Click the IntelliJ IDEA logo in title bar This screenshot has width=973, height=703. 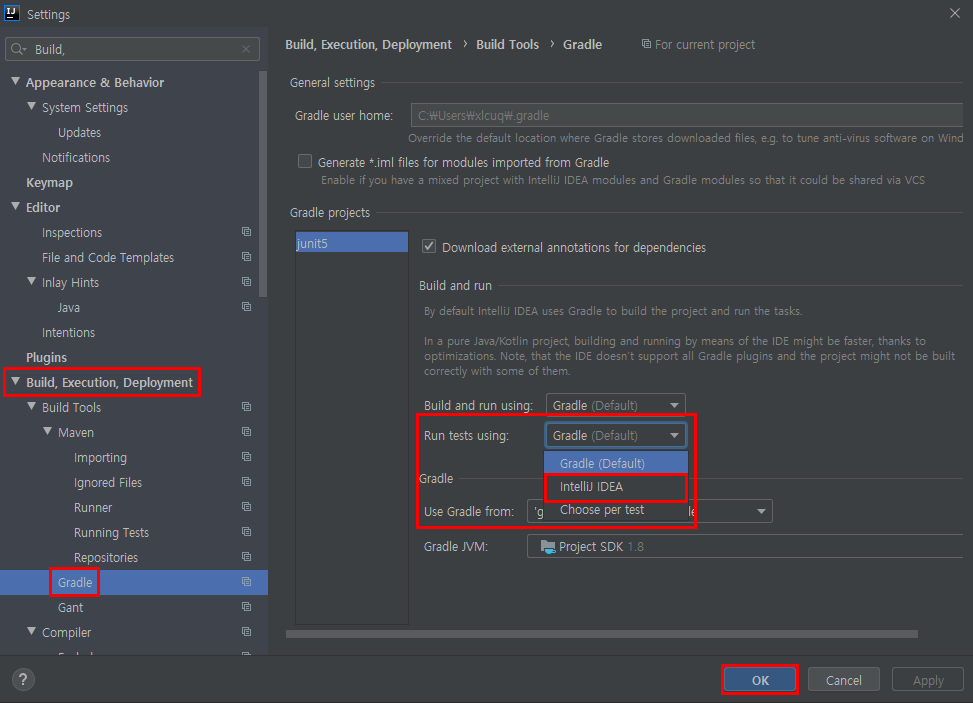[x=12, y=13]
